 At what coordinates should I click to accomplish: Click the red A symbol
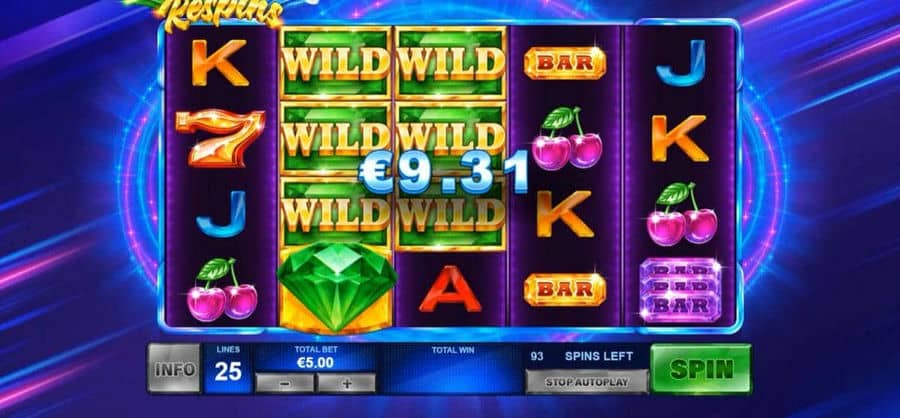[451, 289]
